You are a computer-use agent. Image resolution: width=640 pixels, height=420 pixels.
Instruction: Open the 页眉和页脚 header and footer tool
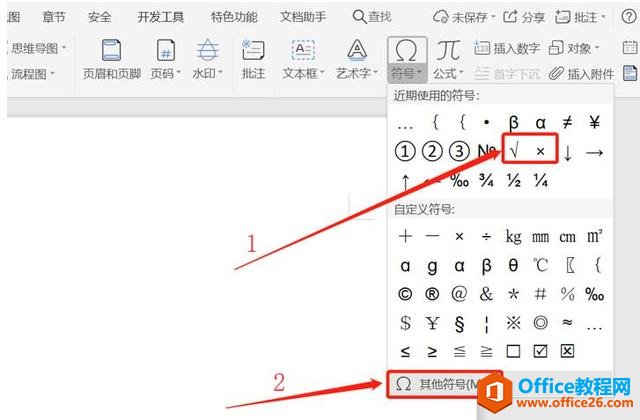pyautogui.click(x=111, y=60)
